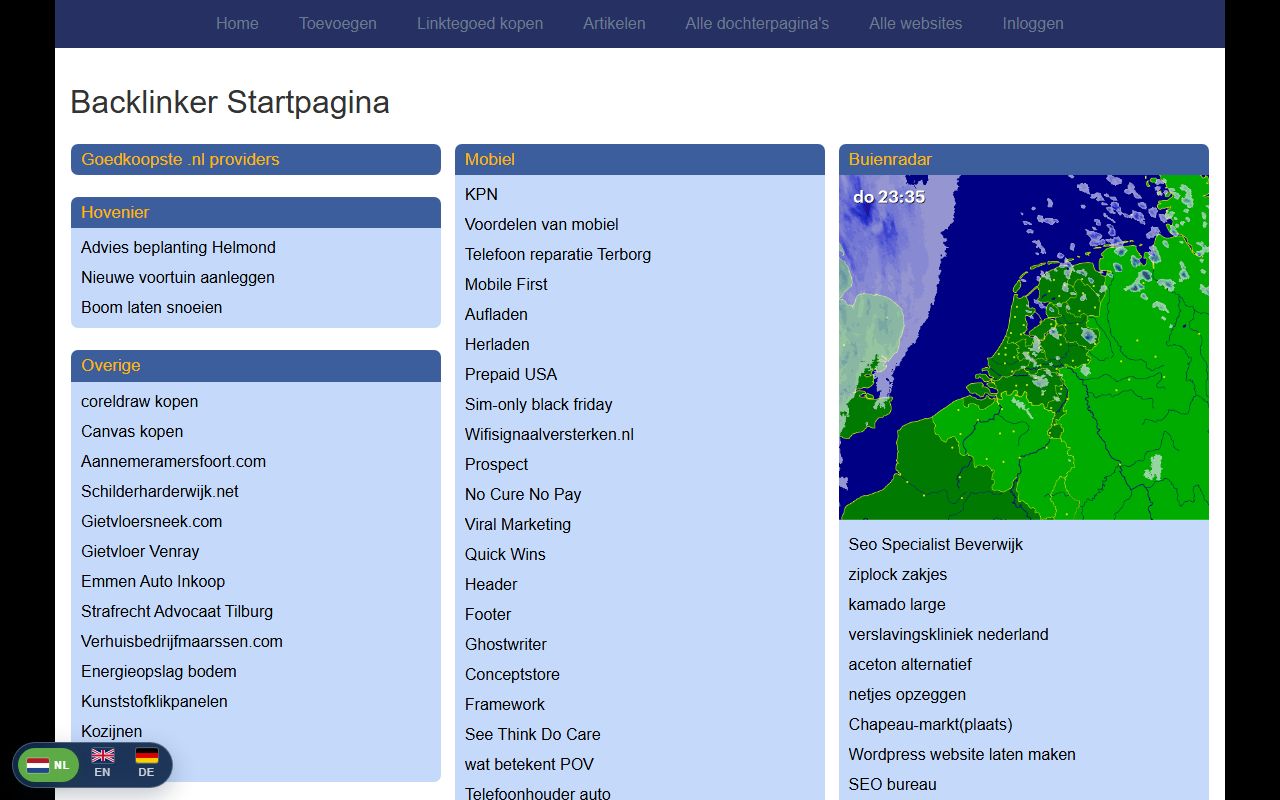Open verslavingskliniek nederland link
1280x800 pixels.
pyautogui.click(x=949, y=634)
